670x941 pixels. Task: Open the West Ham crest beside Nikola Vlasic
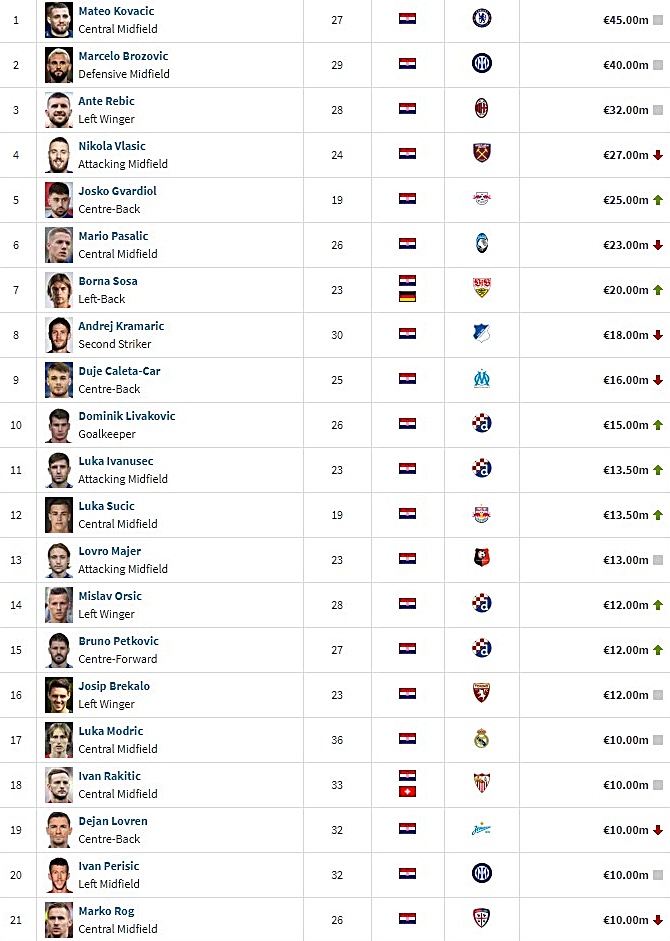pyautogui.click(x=481, y=154)
